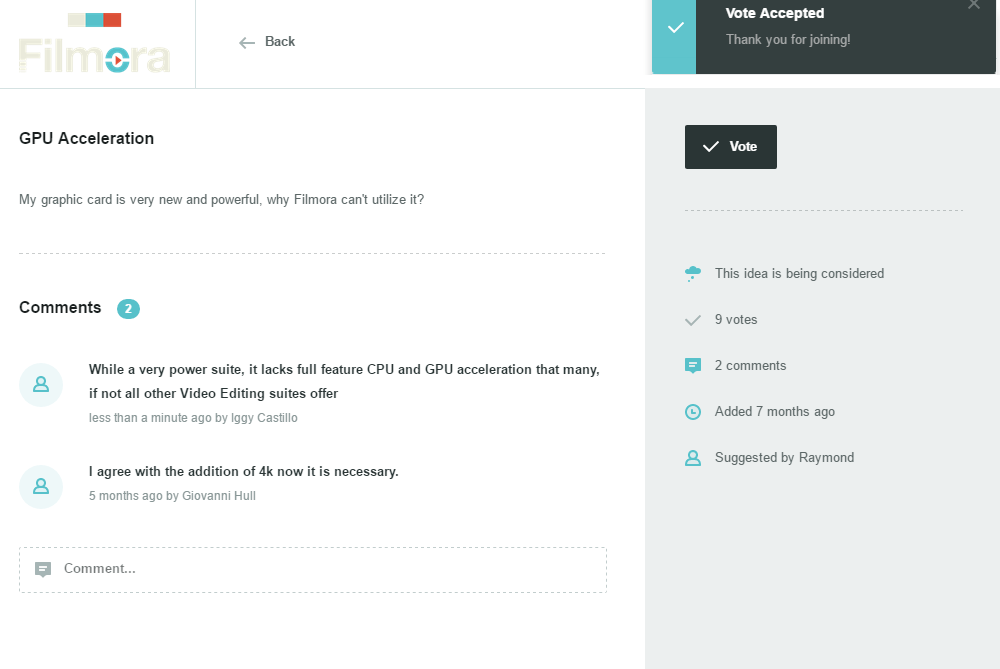This screenshot has height=669, width=1000.
Task: Click the Back link text
Action: click(280, 42)
